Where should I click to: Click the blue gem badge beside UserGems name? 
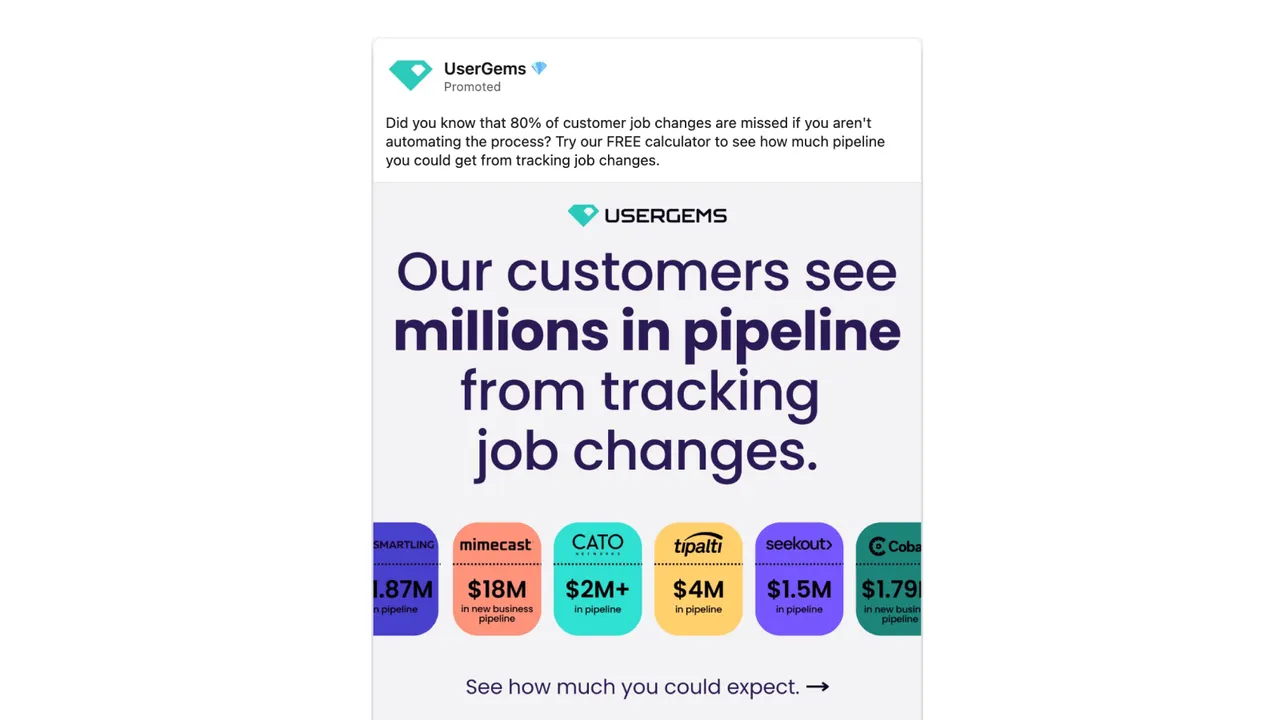(539, 69)
